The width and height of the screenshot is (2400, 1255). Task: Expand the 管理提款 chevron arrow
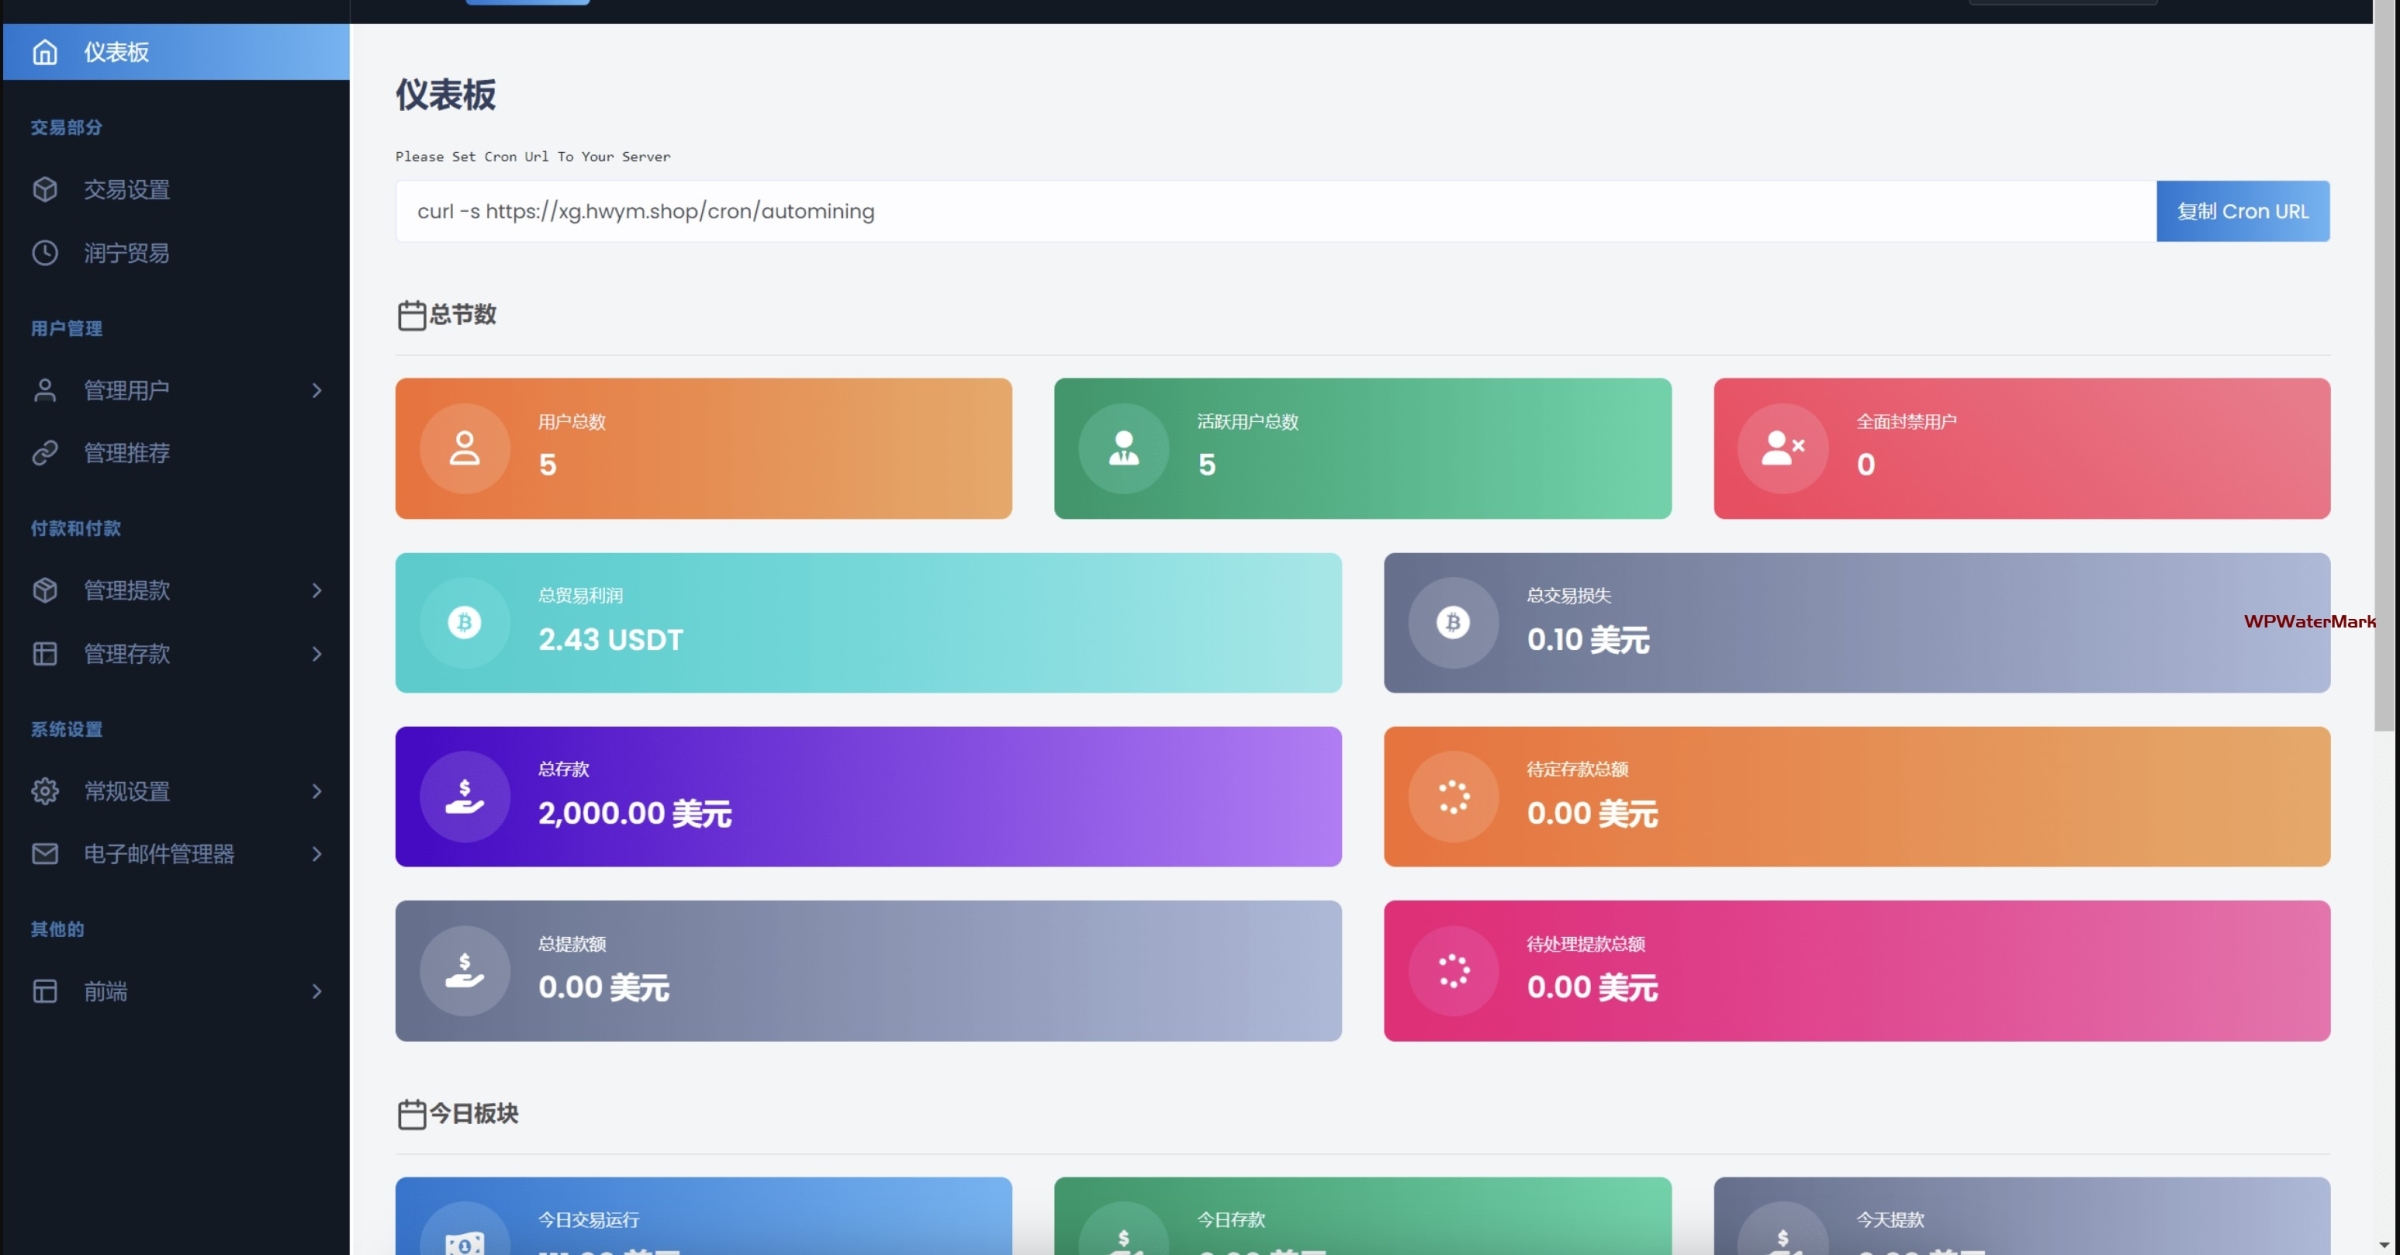(317, 590)
